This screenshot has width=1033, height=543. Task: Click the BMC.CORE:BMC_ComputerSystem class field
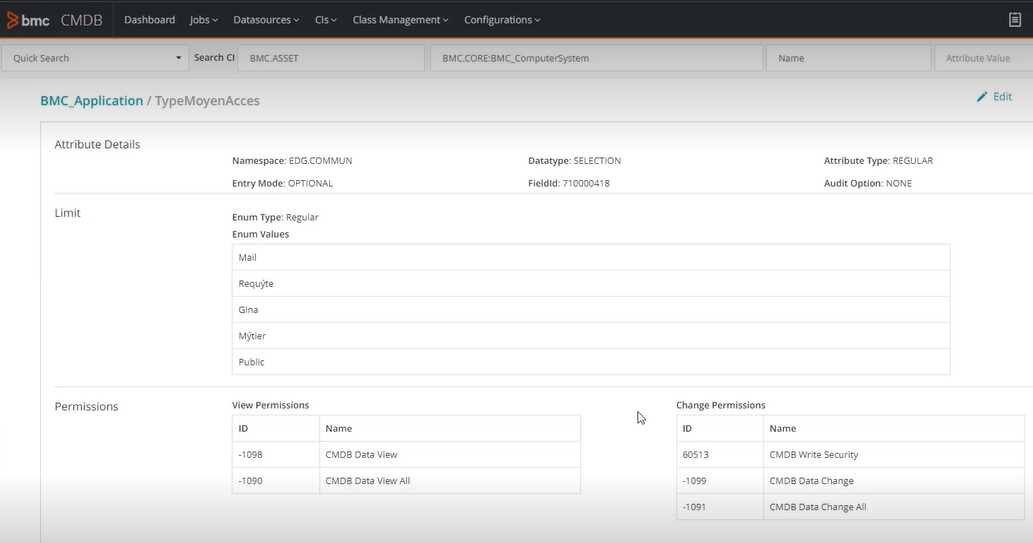click(596, 58)
